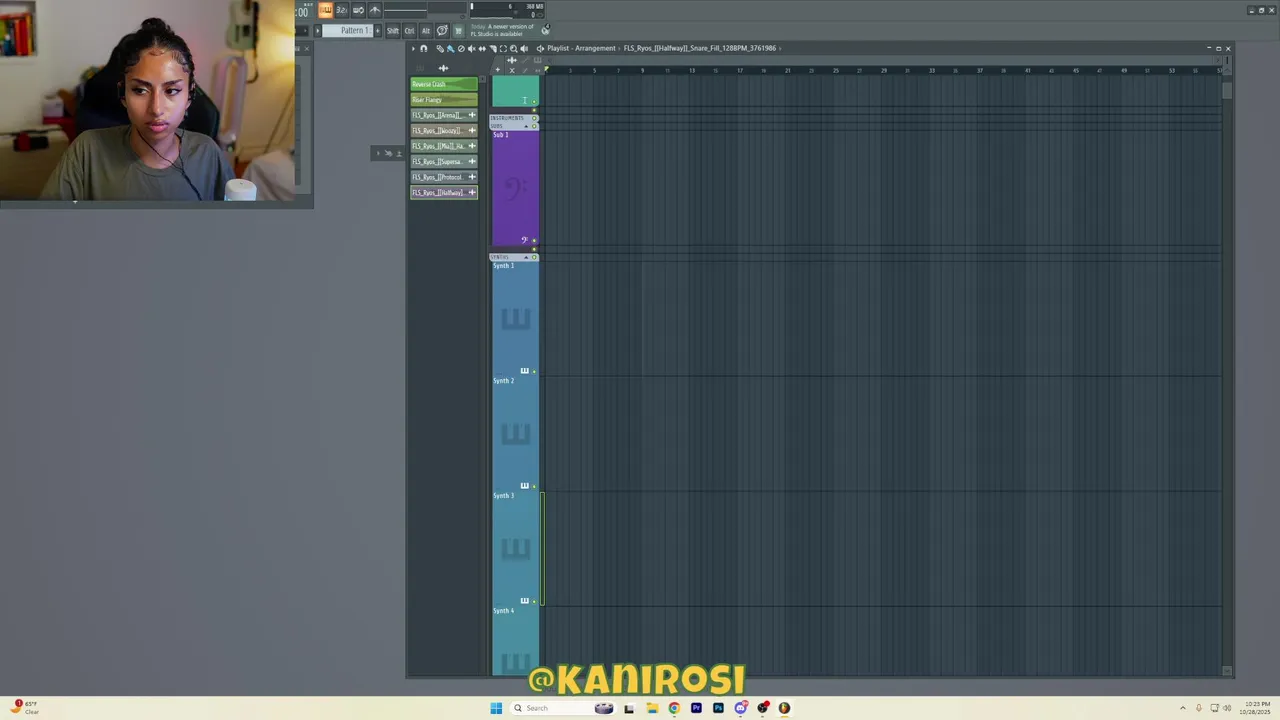Viewport: 1280px width, 720px height.
Task: Click FLS_Ryos Halfway Snare_Fill breadcrumb title
Action: click(x=700, y=48)
